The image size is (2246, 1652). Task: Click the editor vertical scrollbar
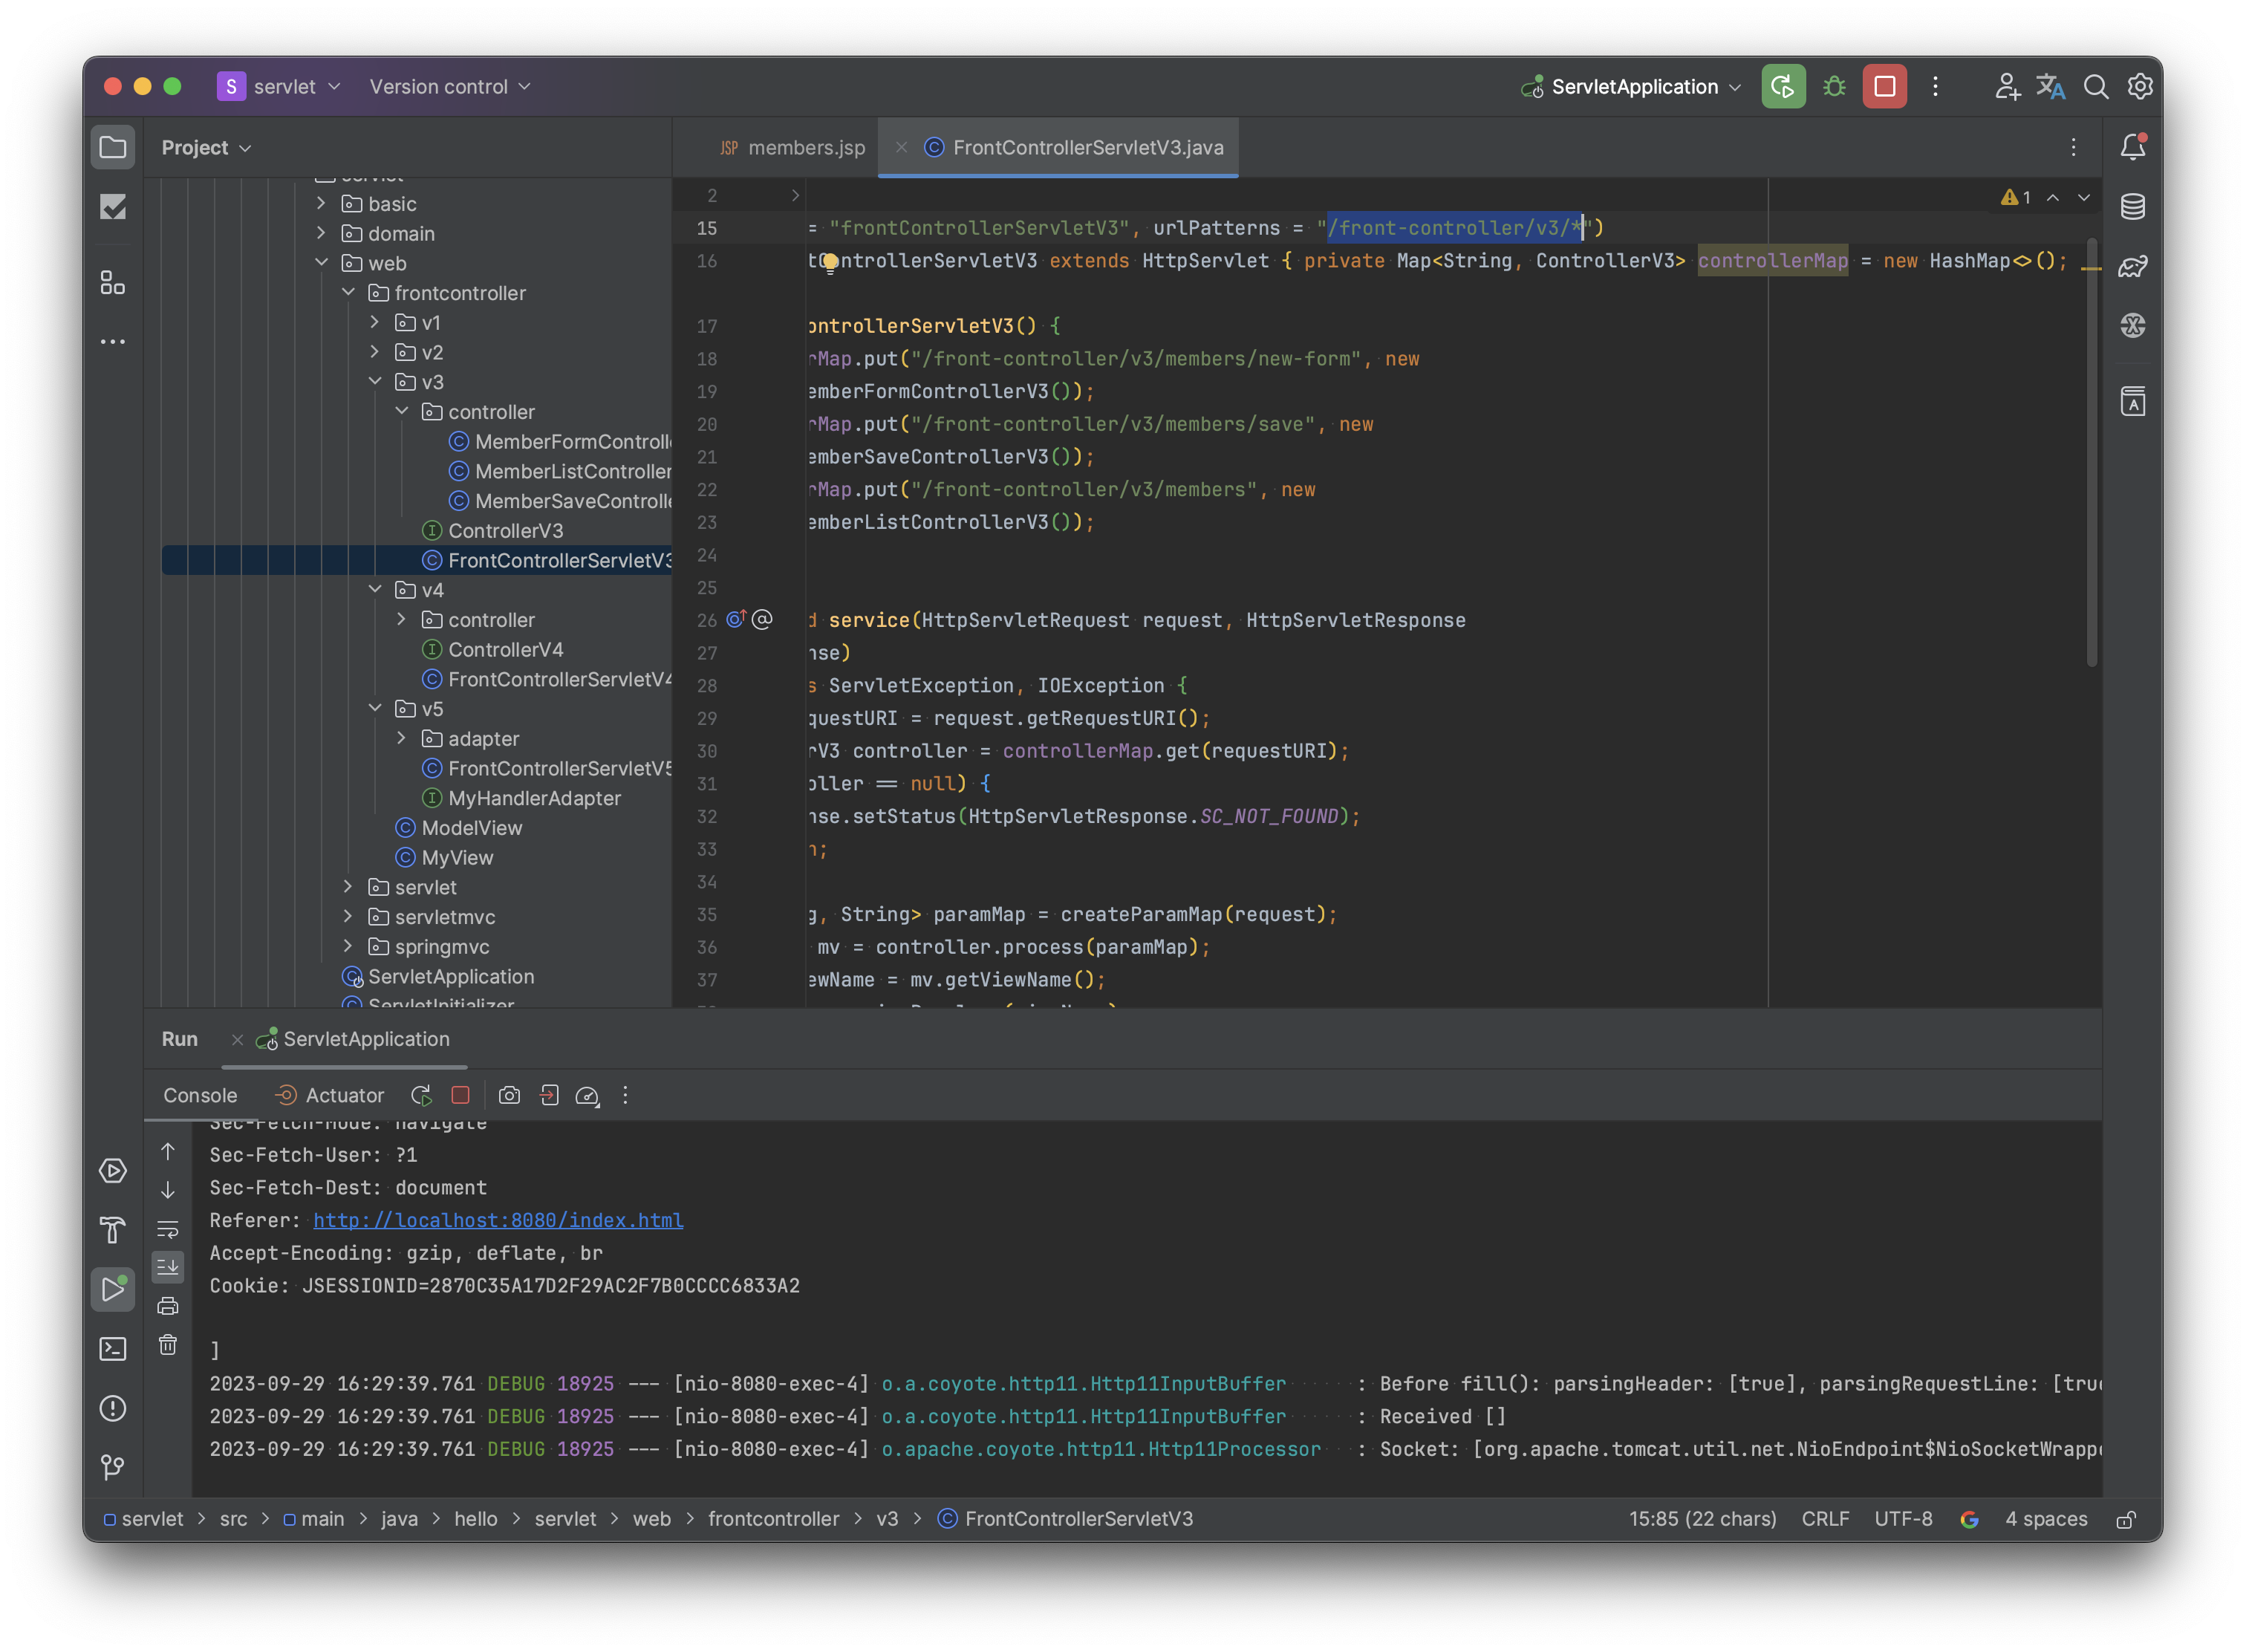pos(2091,453)
